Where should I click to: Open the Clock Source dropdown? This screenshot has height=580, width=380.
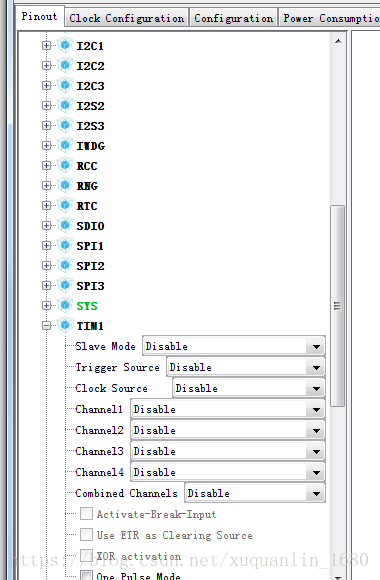click(x=249, y=388)
